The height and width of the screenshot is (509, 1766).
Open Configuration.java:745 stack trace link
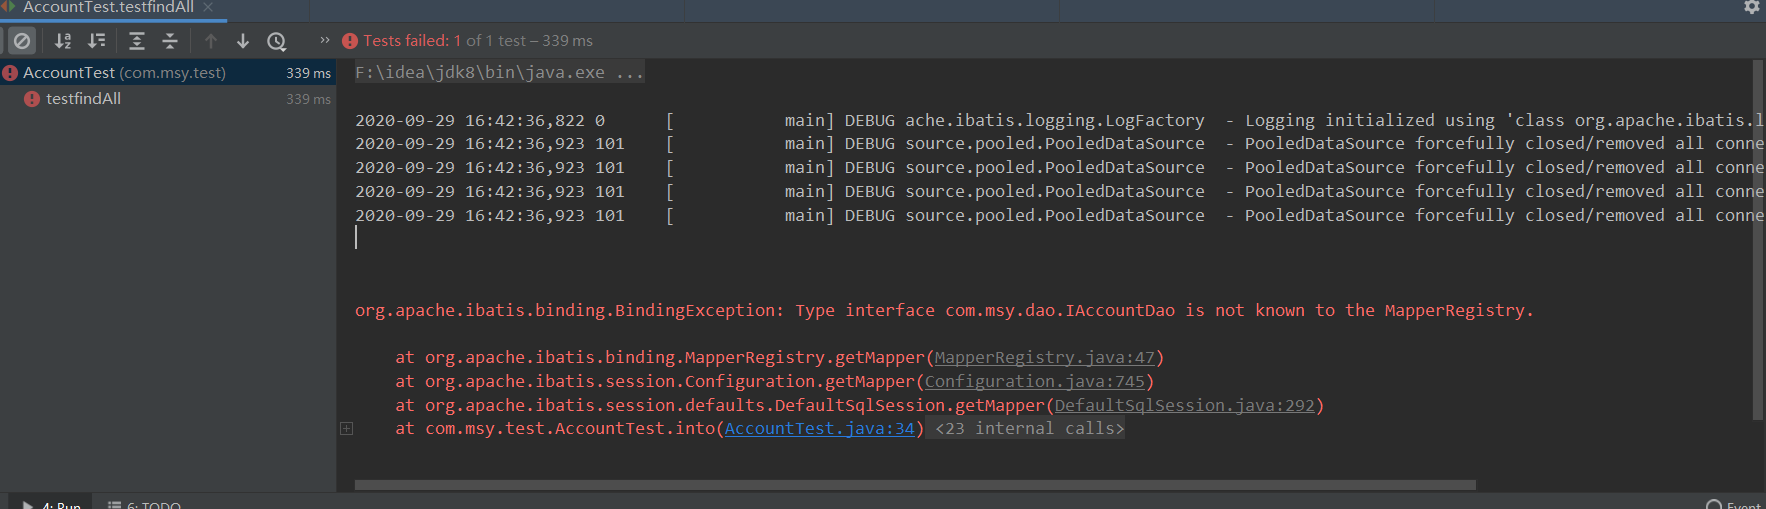tap(1035, 382)
